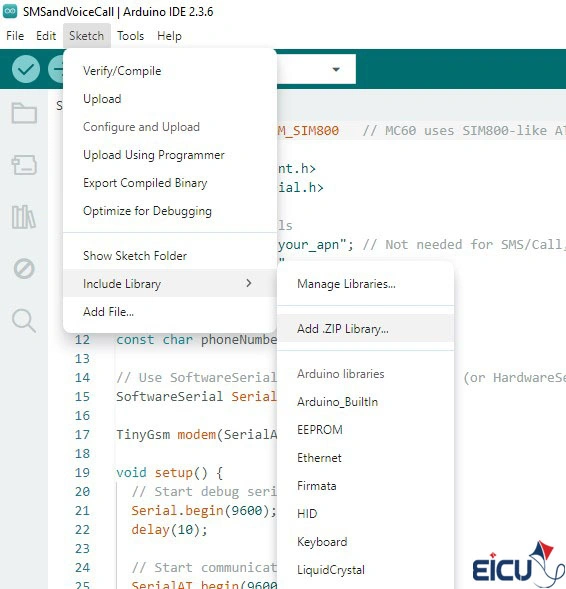
Task: Click 'SoftwareSerial Serial' code line
Action: (x=196, y=397)
